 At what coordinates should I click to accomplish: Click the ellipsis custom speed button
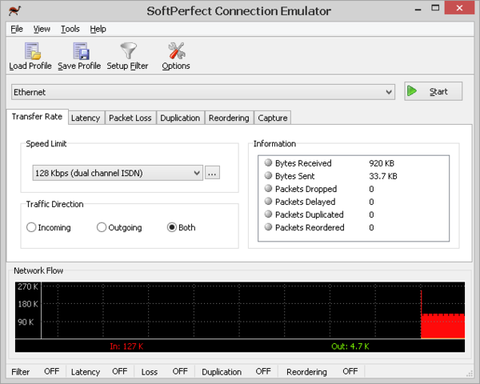(x=212, y=173)
